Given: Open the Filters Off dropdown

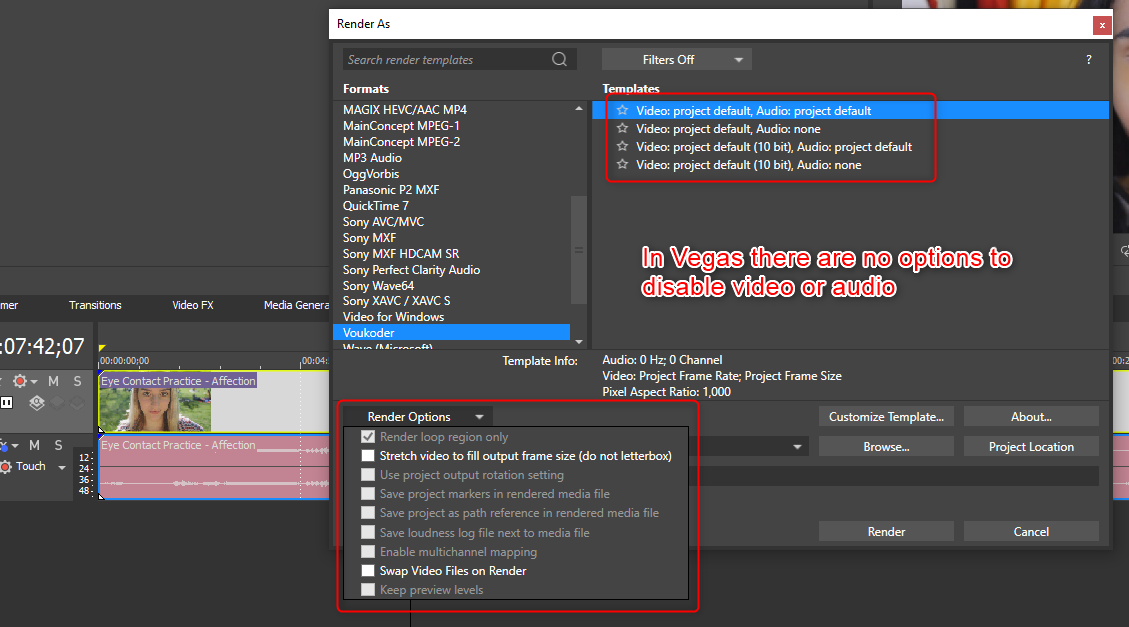Looking at the screenshot, I should click(x=677, y=60).
